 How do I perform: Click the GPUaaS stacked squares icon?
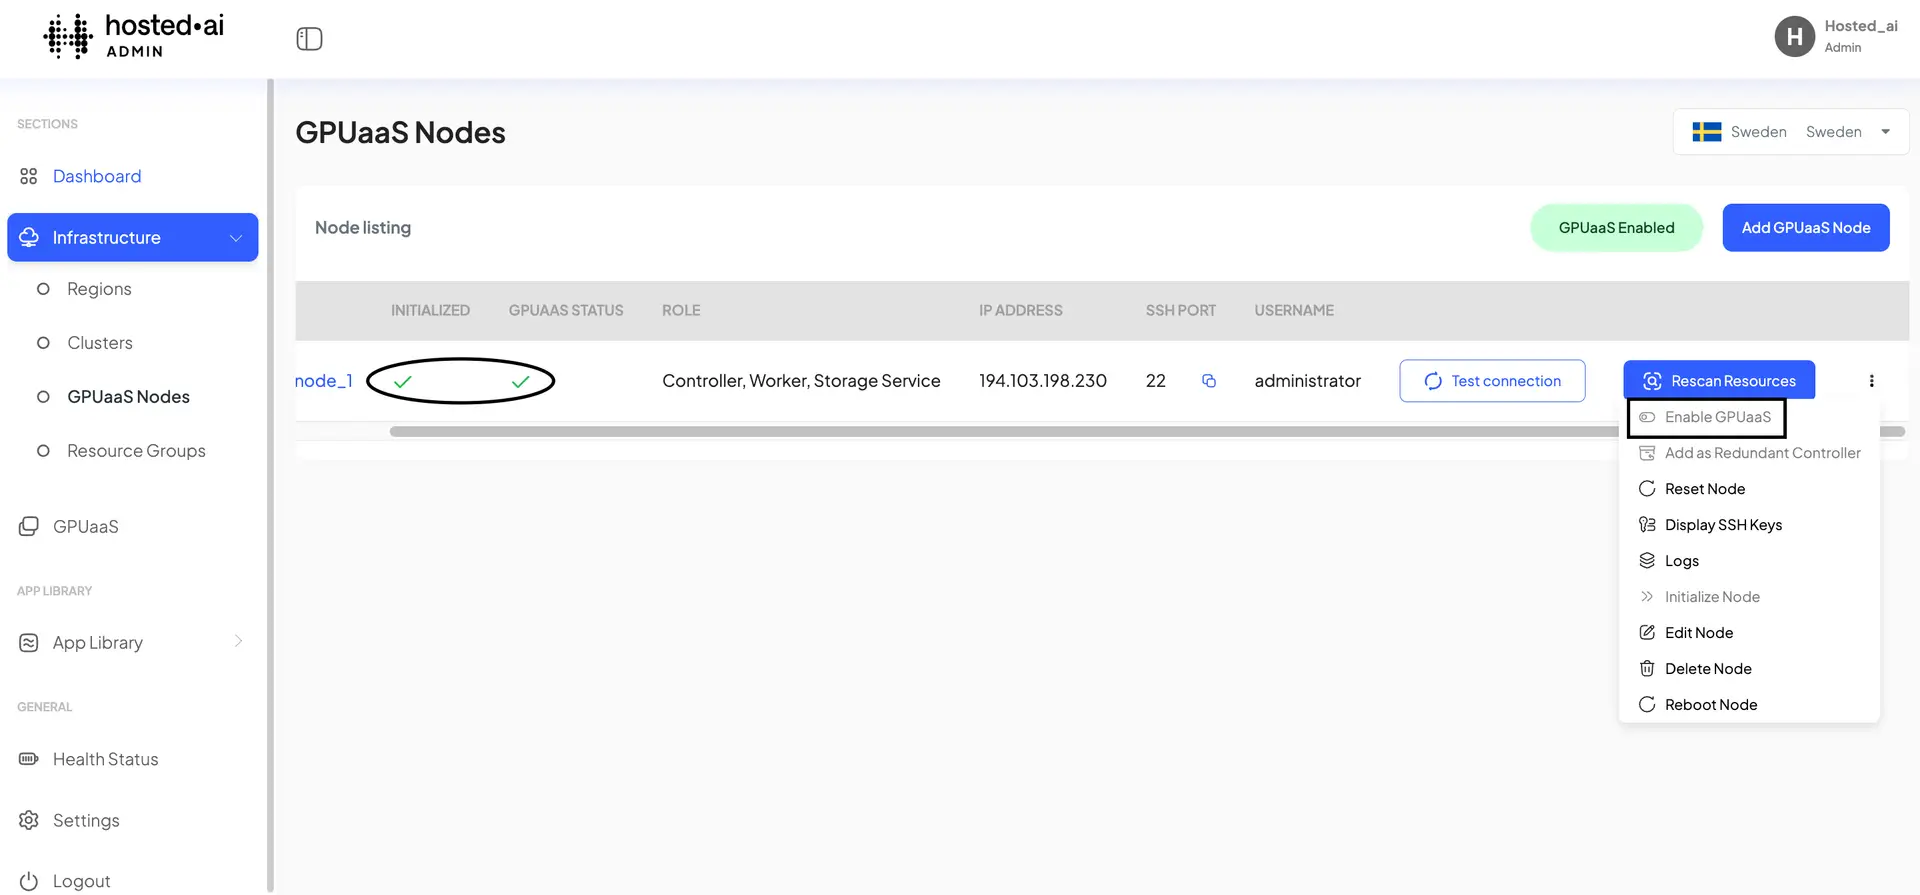click(28, 526)
